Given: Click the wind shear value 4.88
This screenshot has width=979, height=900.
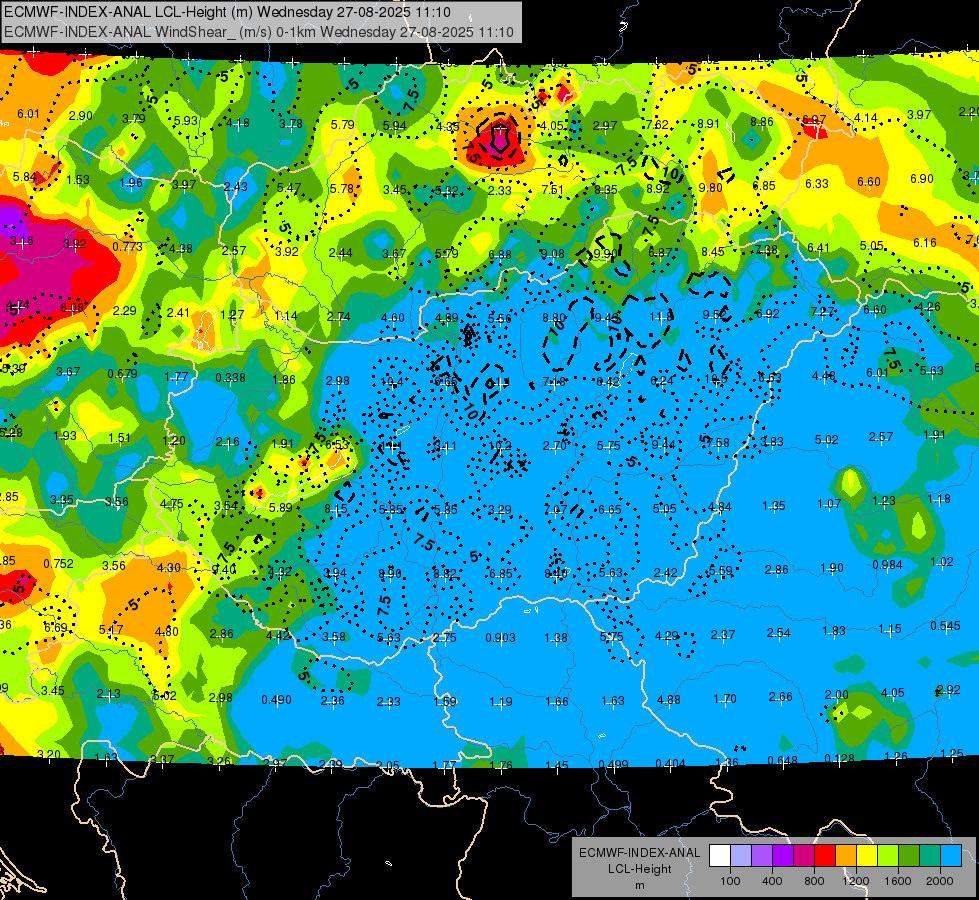Looking at the screenshot, I should 669,700.
